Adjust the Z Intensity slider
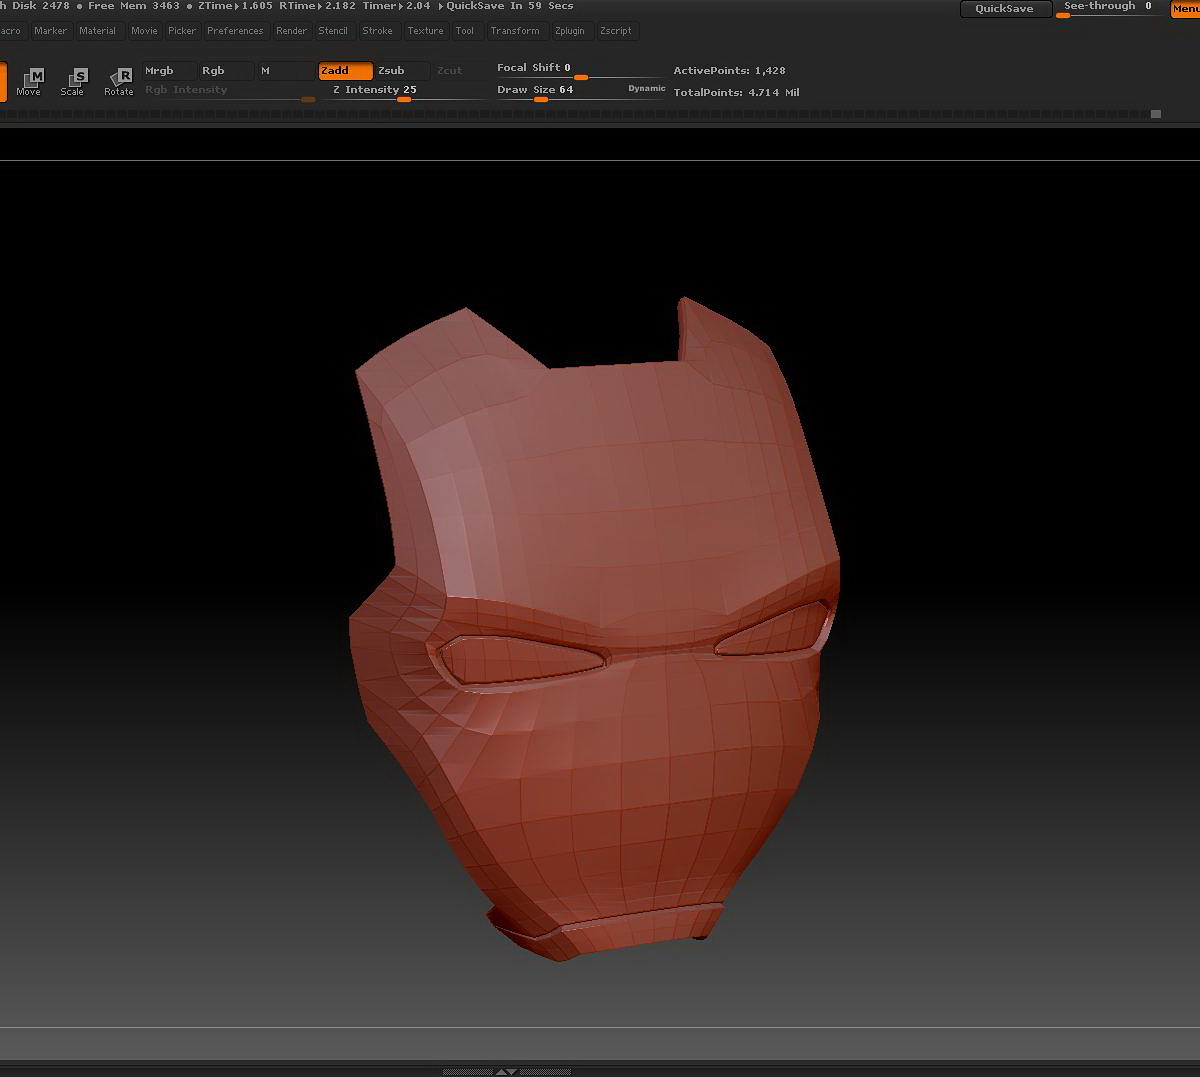Image resolution: width=1200 pixels, height=1077 pixels. (404, 91)
